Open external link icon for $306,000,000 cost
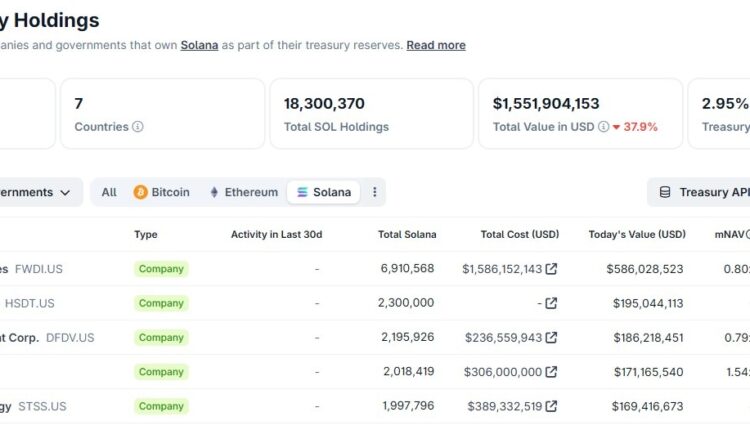Viewport: 750px width, 430px height. [x=551, y=372]
